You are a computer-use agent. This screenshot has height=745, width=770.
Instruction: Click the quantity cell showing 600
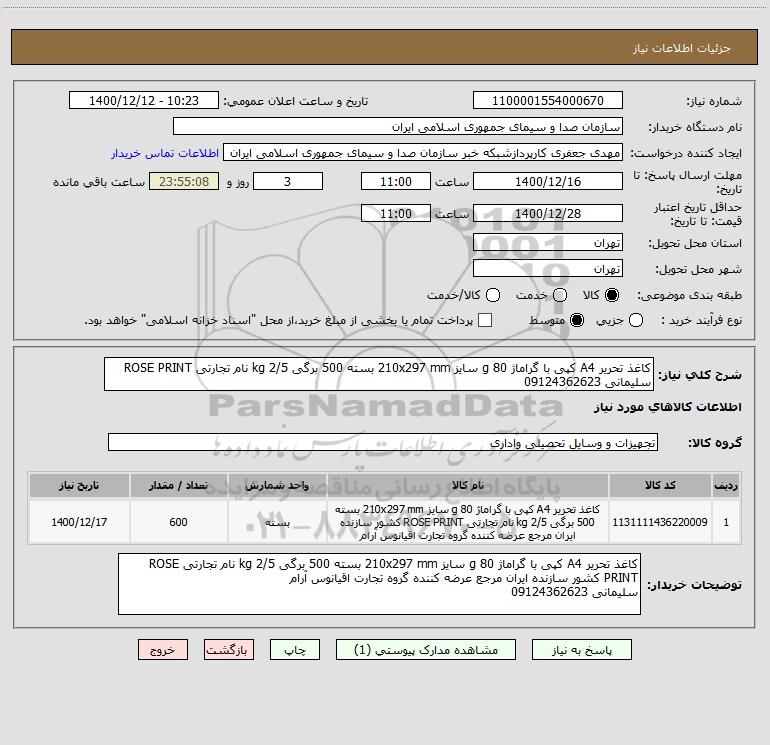click(178, 522)
